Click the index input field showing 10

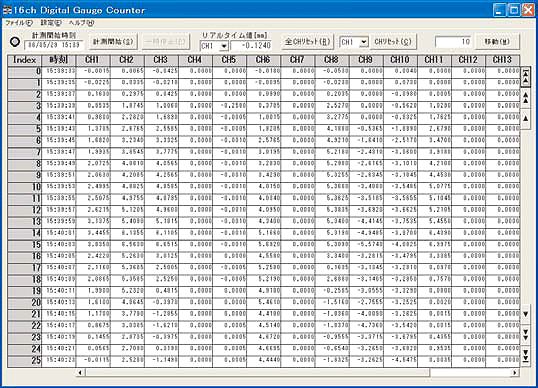point(454,42)
